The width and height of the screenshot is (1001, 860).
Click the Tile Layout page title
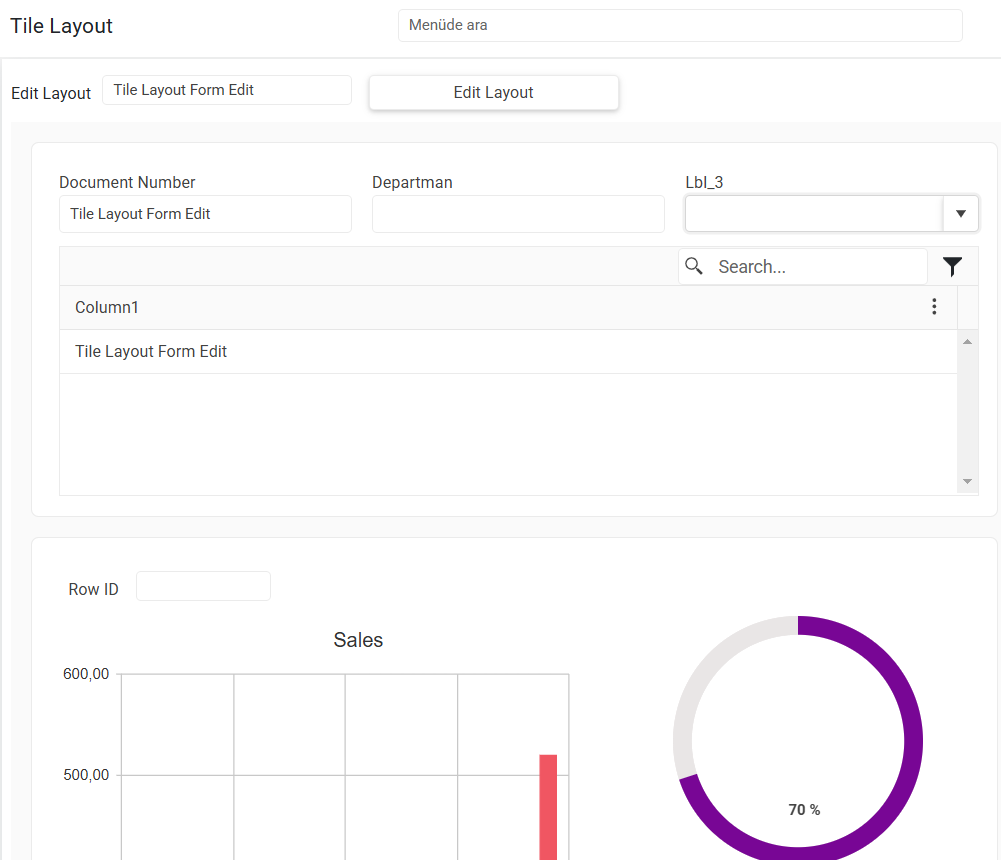(x=61, y=26)
